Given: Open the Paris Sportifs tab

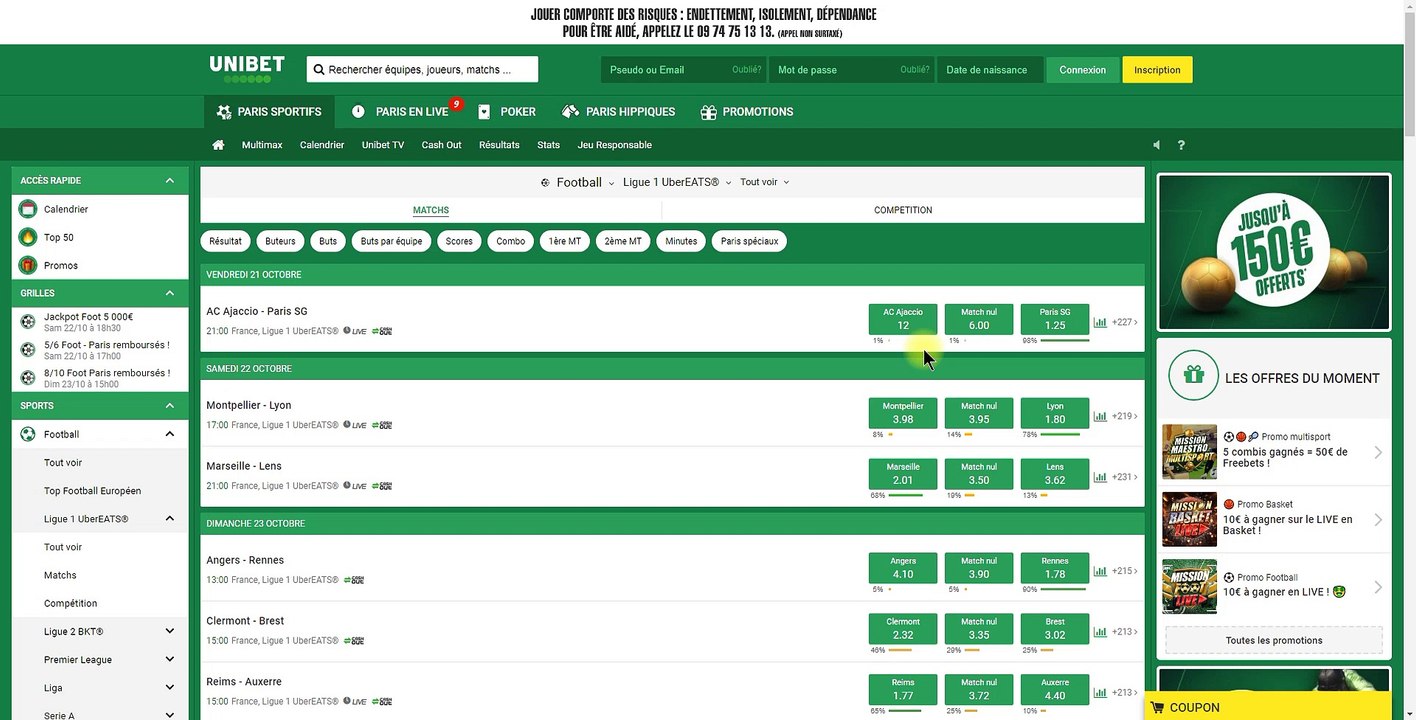Looking at the screenshot, I should [268, 112].
